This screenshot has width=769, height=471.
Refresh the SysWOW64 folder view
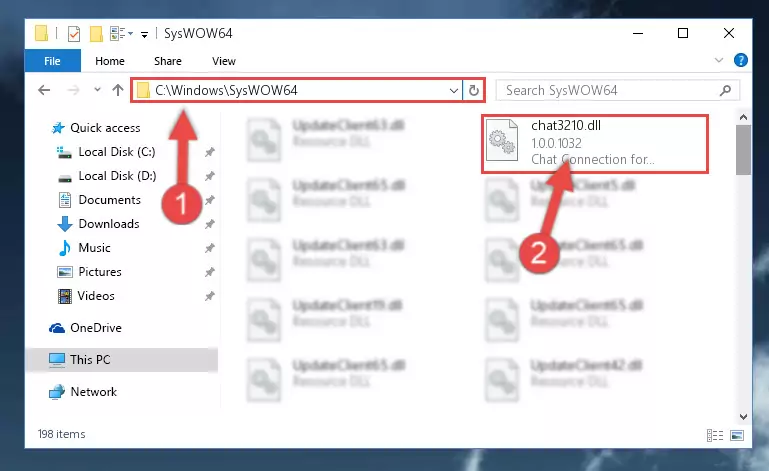pos(473,90)
